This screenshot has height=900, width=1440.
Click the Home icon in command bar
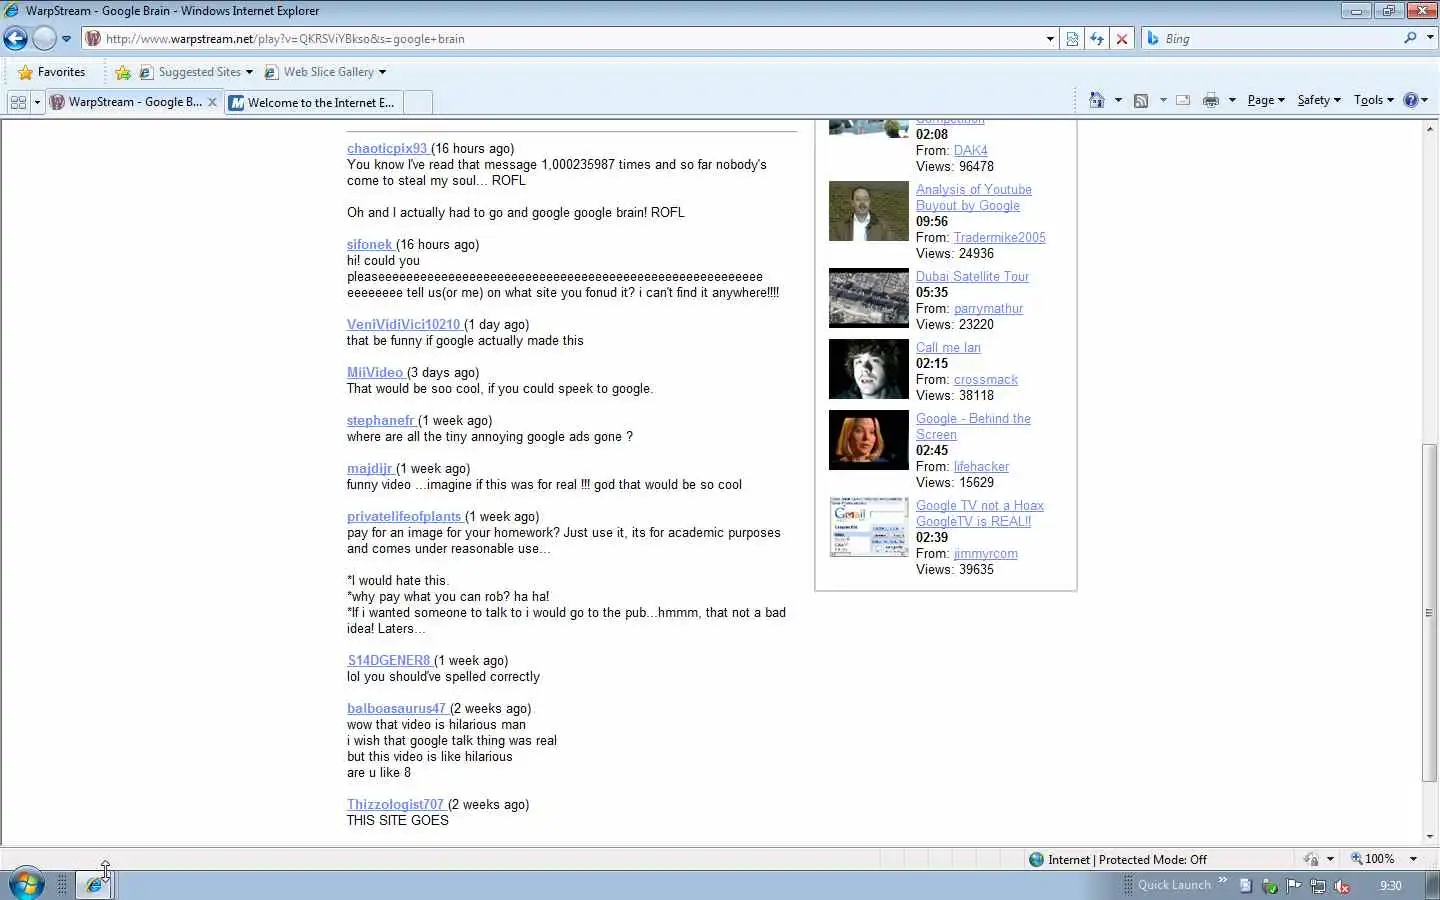pyautogui.click(x=1097, y=100)
